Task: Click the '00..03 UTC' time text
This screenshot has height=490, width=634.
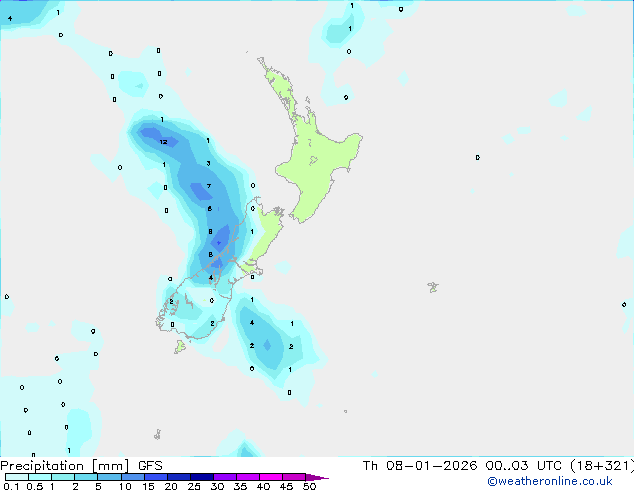Action: point(523,466)
